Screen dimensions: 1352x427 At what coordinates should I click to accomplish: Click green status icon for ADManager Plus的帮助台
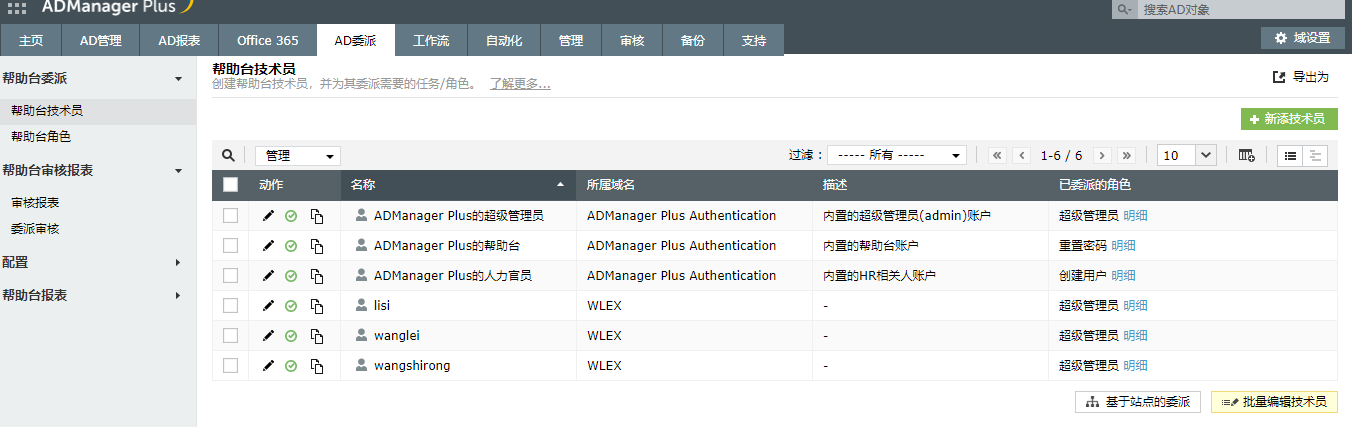point(291,246)
